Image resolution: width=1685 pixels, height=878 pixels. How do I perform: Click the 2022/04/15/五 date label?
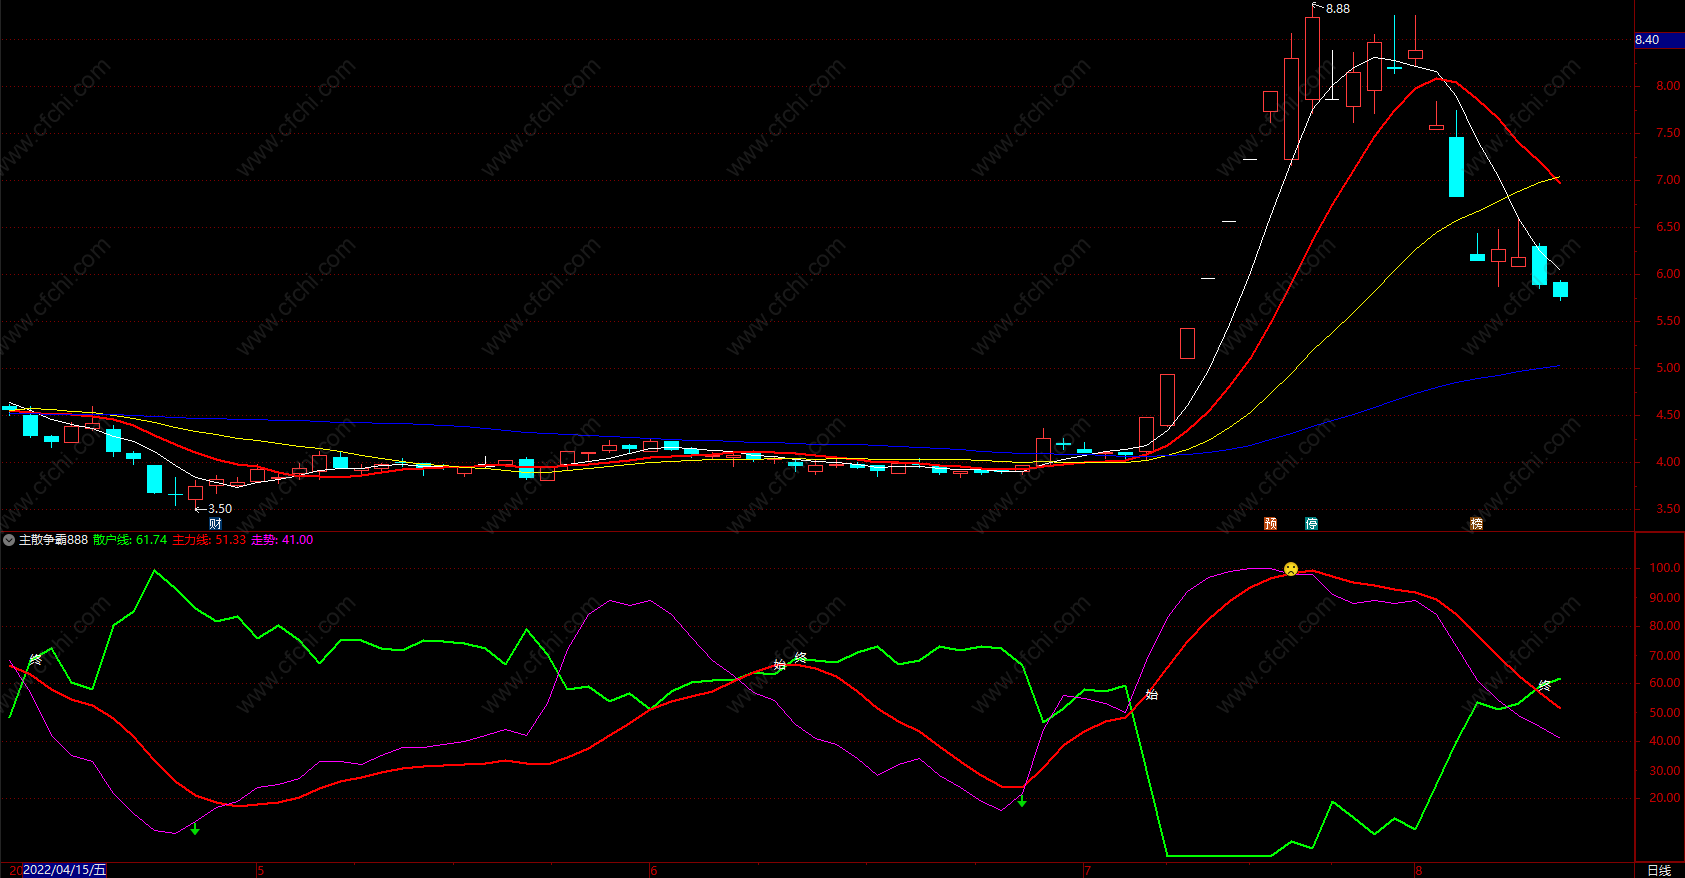65,870
